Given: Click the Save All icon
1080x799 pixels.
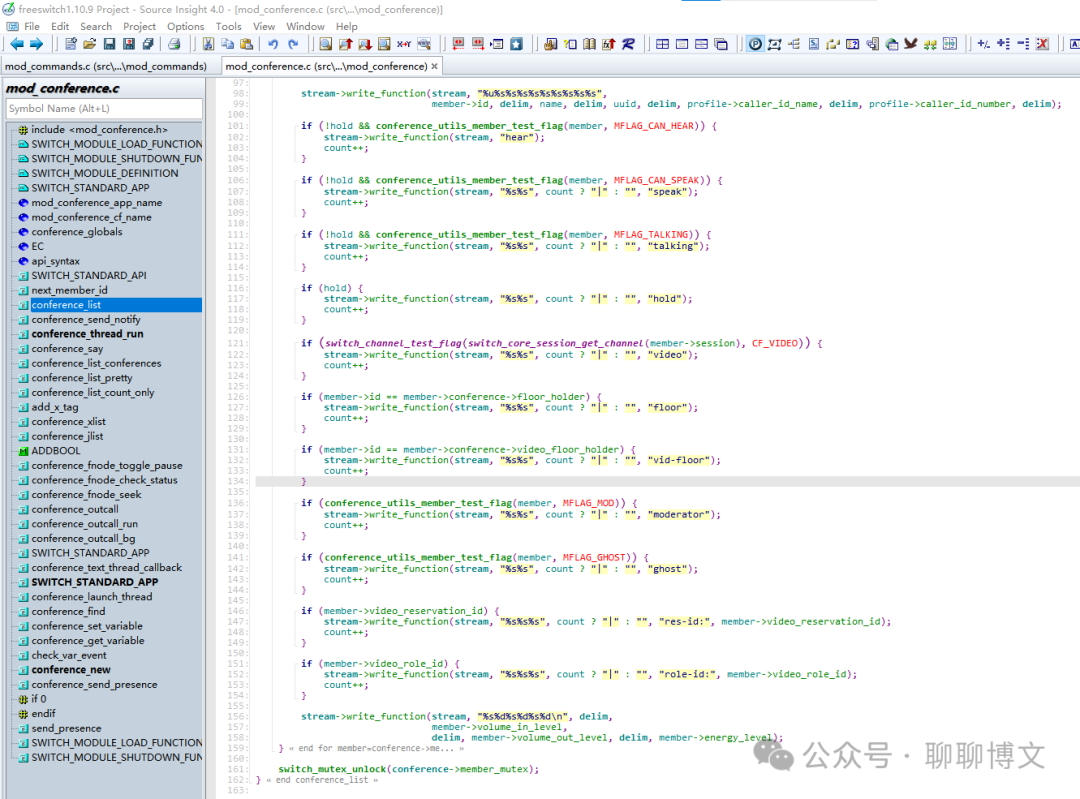Looking at the screenshot, I should pyautogui.click(x=148, y=43).
